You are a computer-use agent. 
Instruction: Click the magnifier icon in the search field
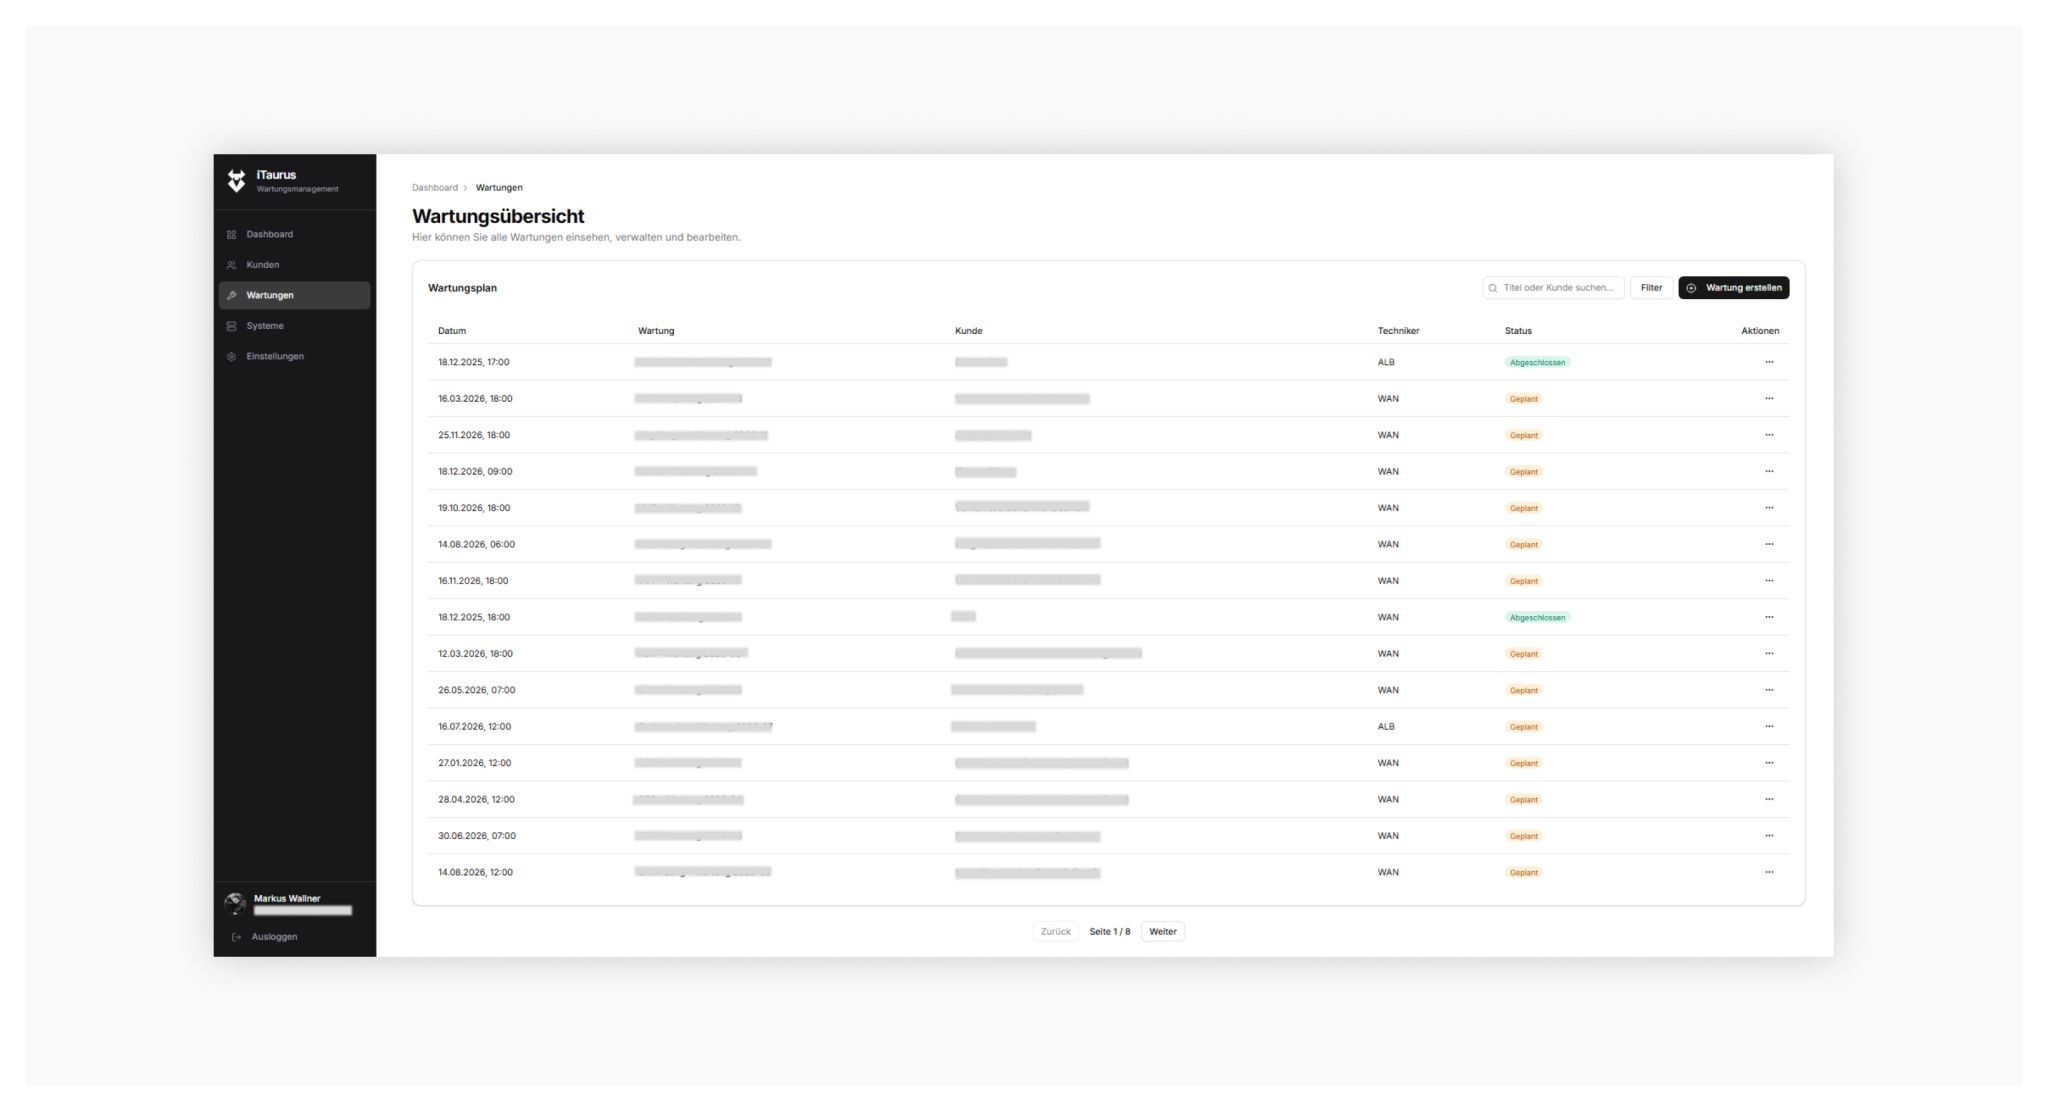pyautogui.click(x=1491, y=288)
